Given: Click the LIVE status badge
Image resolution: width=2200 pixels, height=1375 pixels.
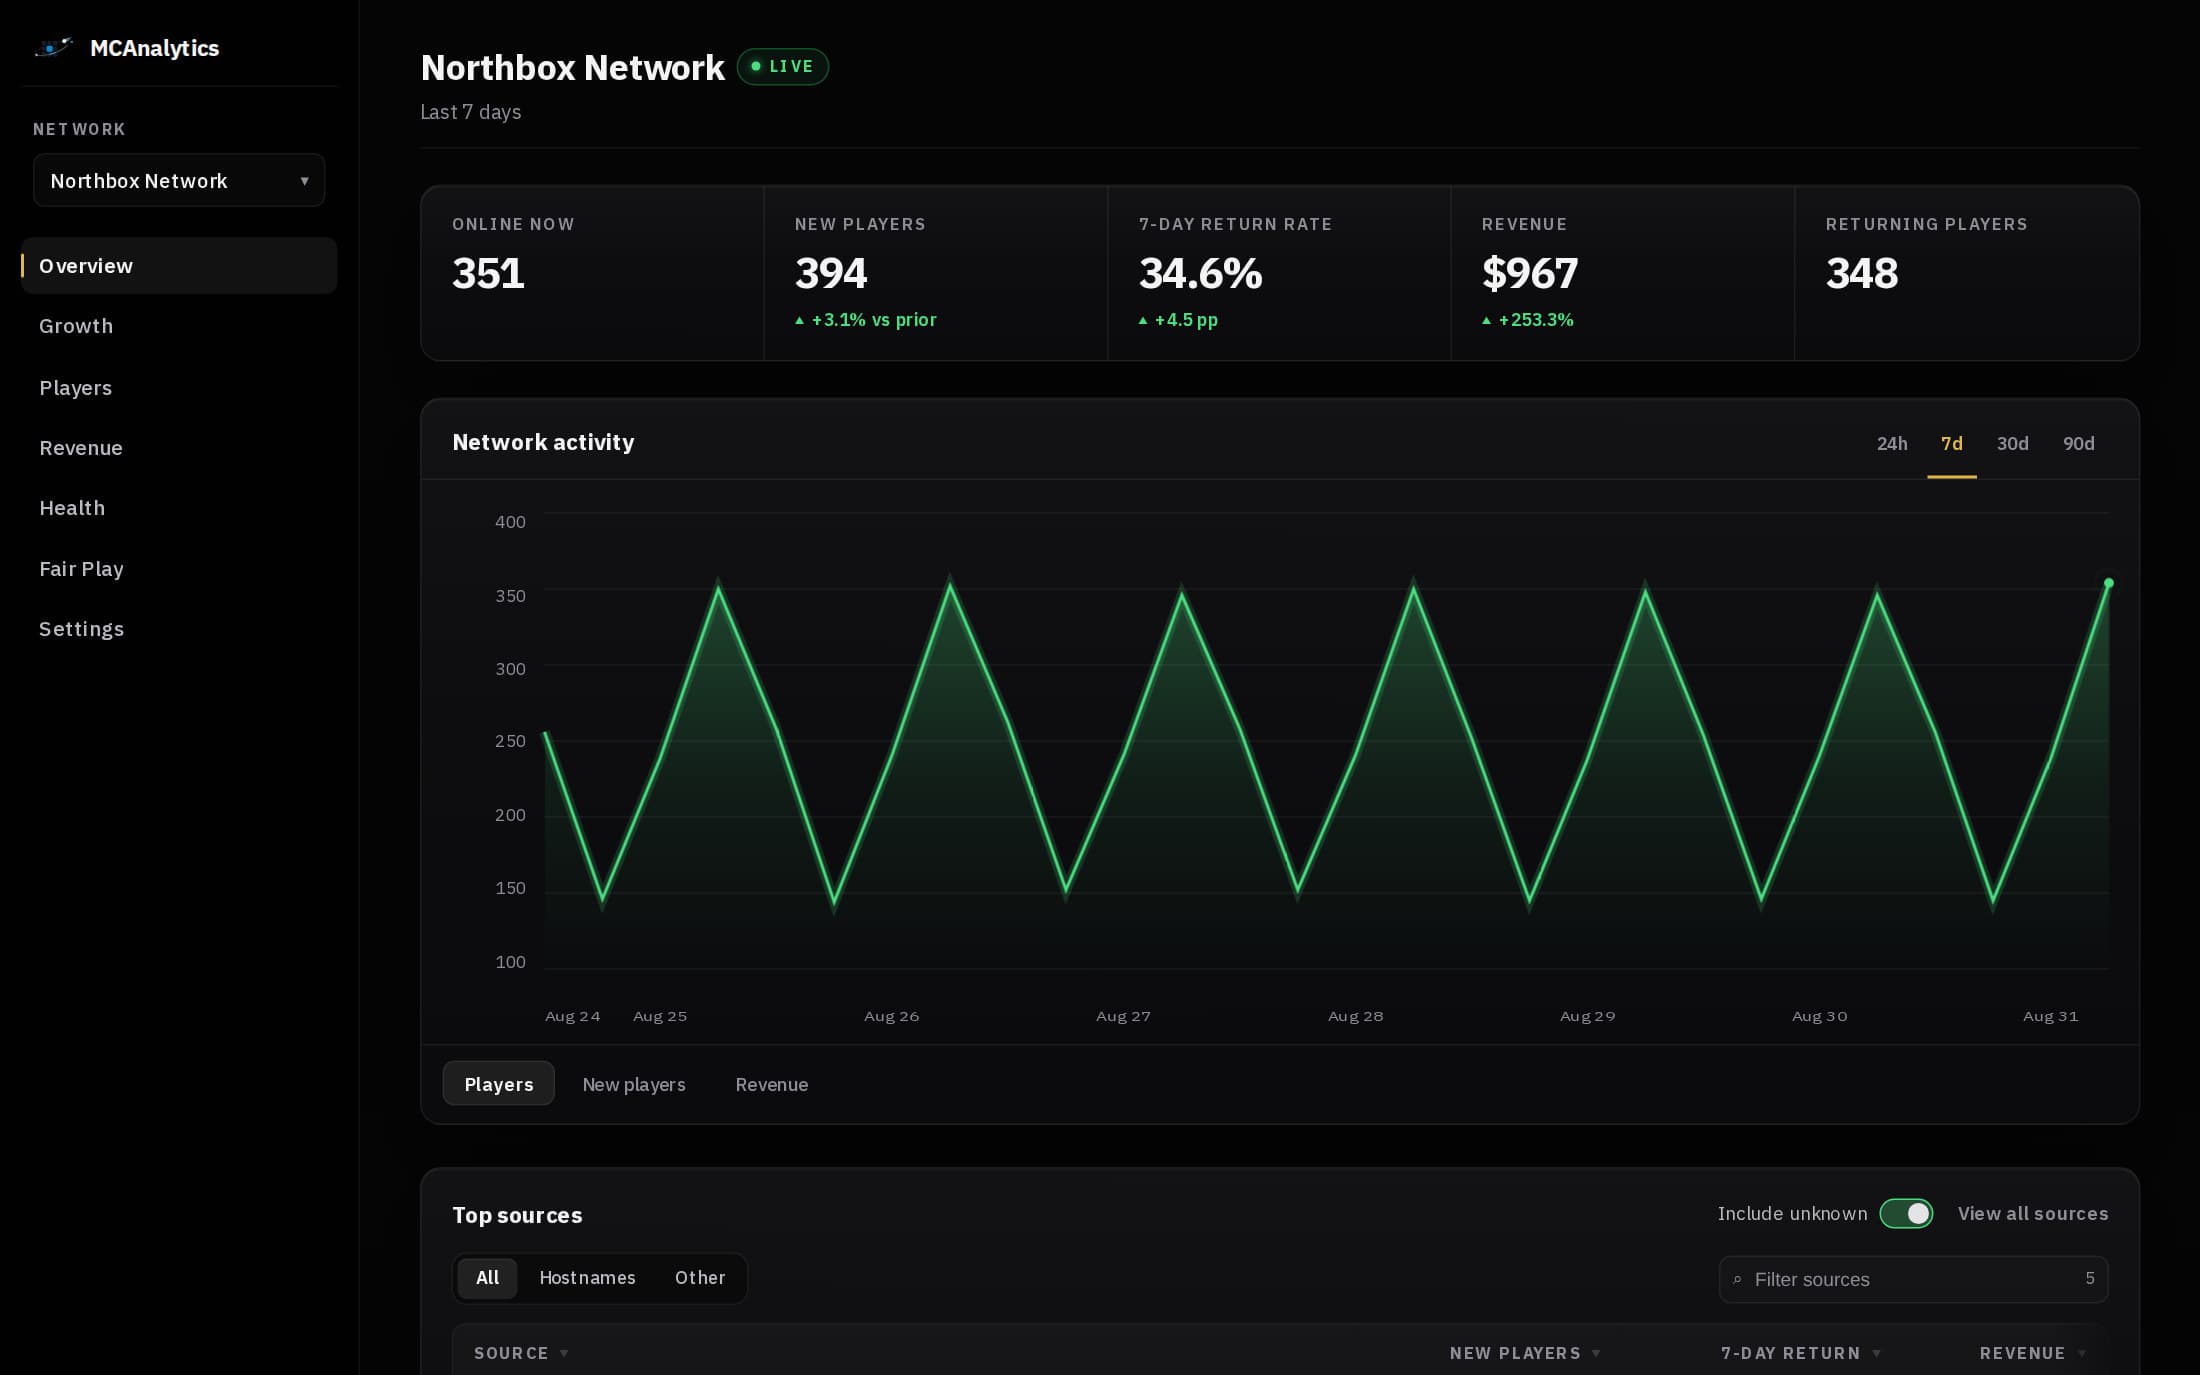Looking at the screenshot, I should (783, 67).
